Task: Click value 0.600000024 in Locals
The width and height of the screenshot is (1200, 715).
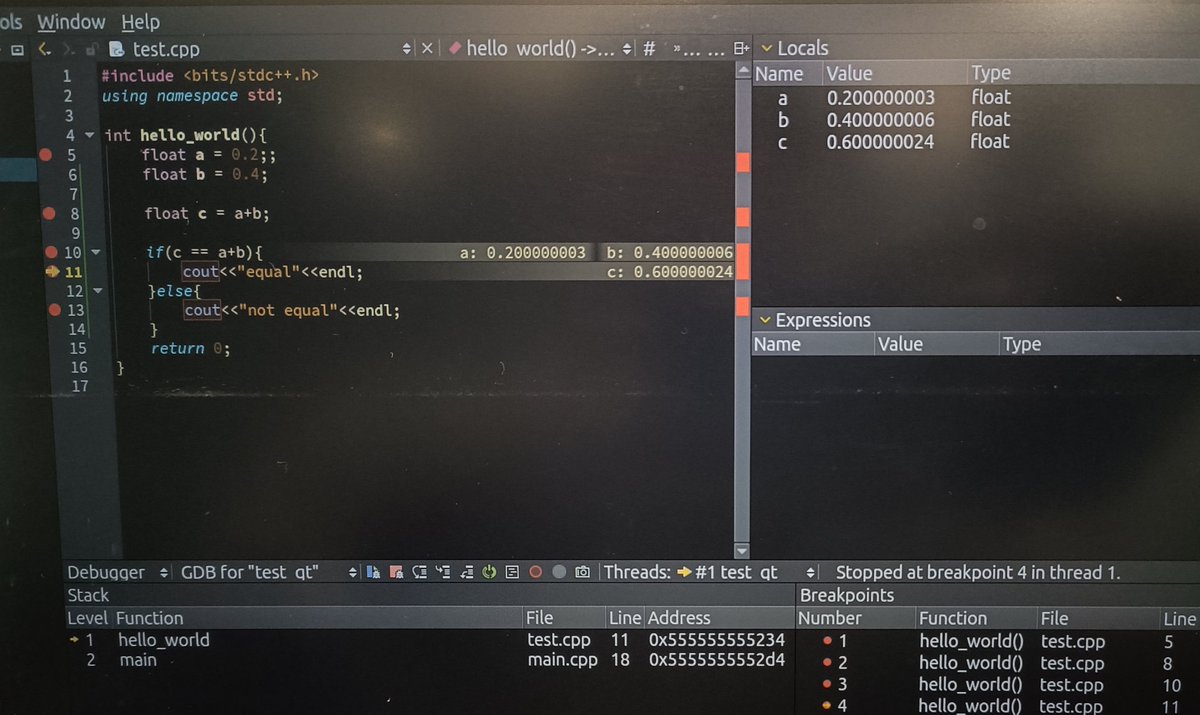Action: [880, 142]
